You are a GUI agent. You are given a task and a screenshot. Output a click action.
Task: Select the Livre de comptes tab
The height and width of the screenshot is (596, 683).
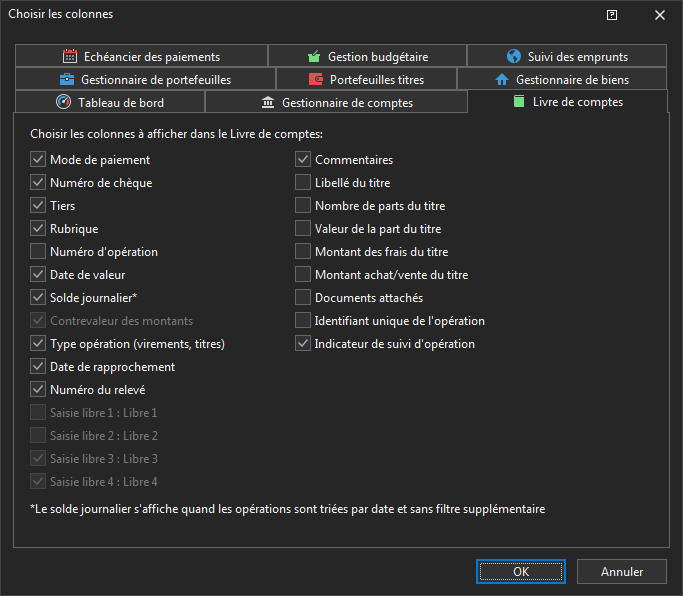click(568, 102)
